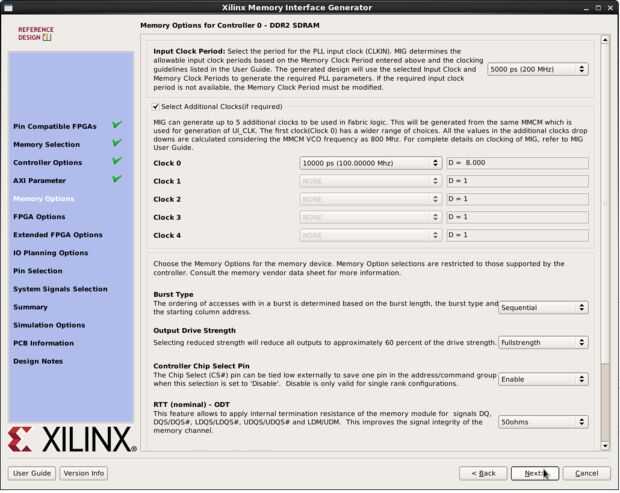Image resolution: width=620 pixels, height=493 pixels.
Task: Click the Clock 0 divider field D = 8.000
Action: click(517, 163)
